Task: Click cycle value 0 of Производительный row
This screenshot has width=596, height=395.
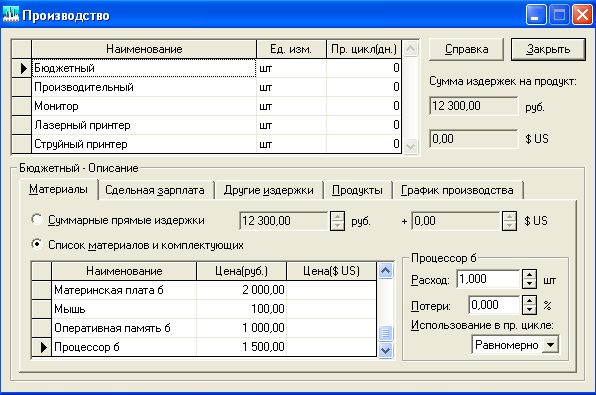Action: click(364, 87)
